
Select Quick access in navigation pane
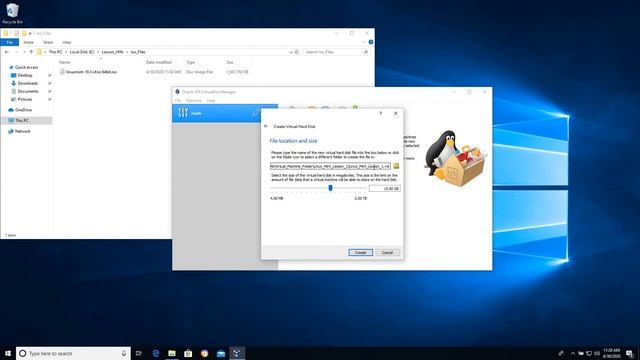pos(26,67)
